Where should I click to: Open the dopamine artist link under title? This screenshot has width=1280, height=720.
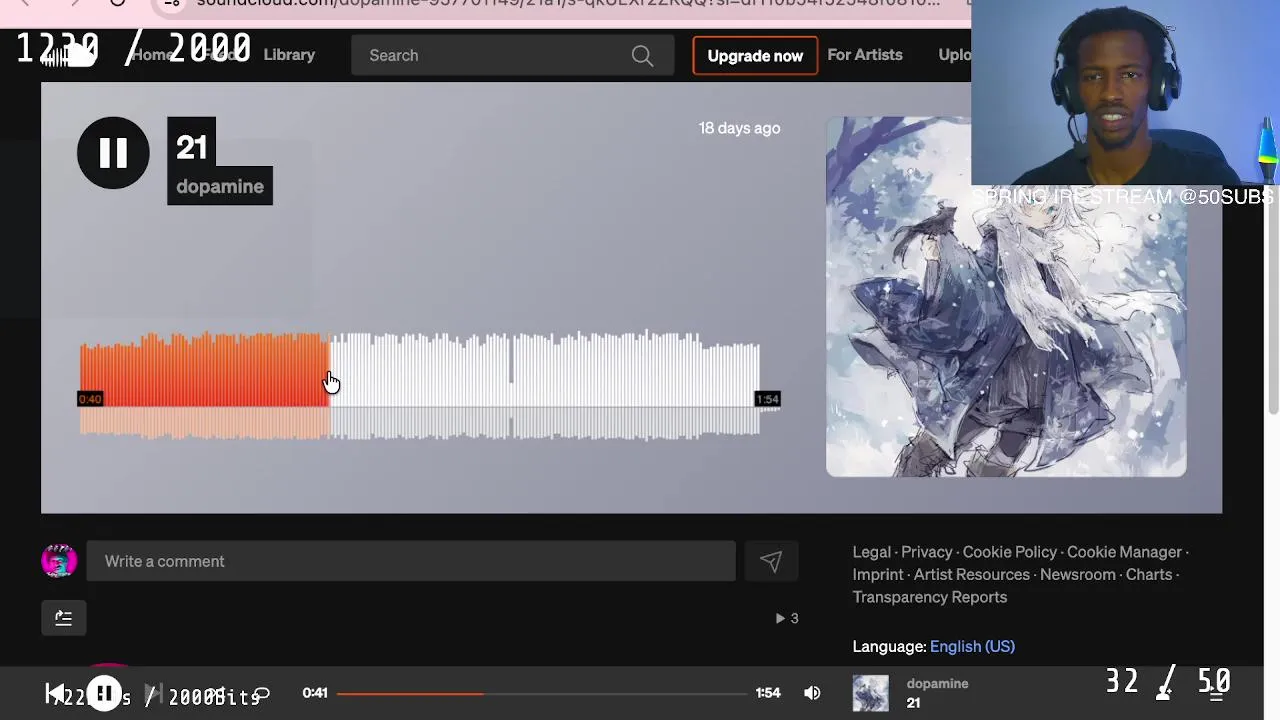220,187
